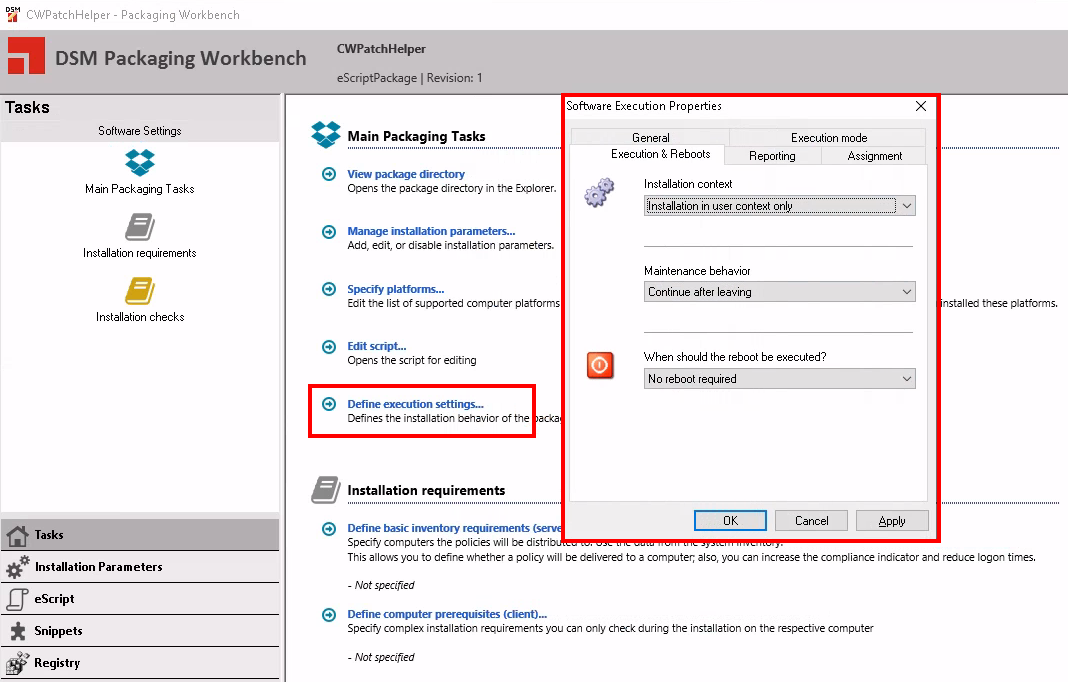This screenshot has height=682, width=1068.
Task: Click the Main Packaging Tasks heading boxes icon
Action: pos(326,135)
